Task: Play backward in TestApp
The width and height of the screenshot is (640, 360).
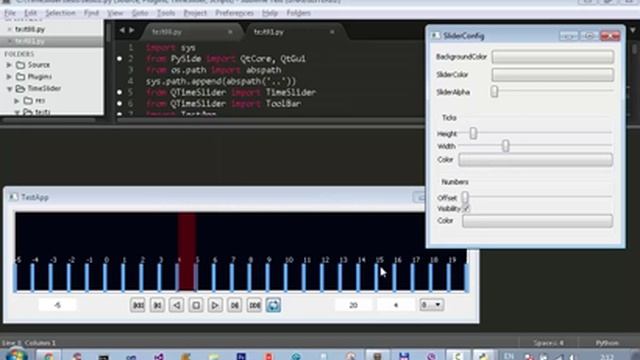Action: point(177,305)
